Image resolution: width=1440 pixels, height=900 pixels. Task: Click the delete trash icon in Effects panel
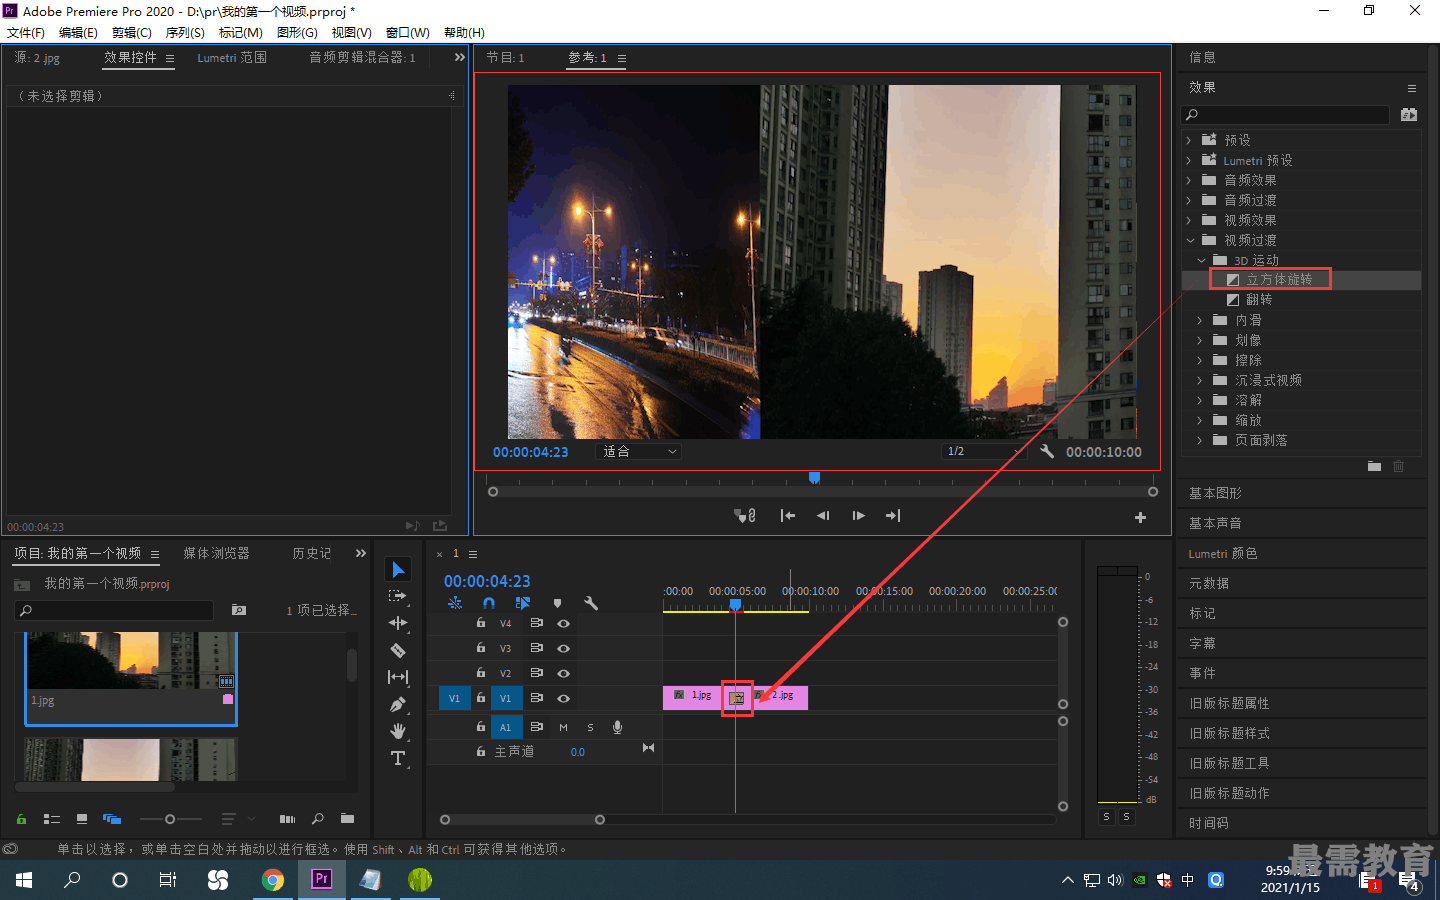[1399, 466]
